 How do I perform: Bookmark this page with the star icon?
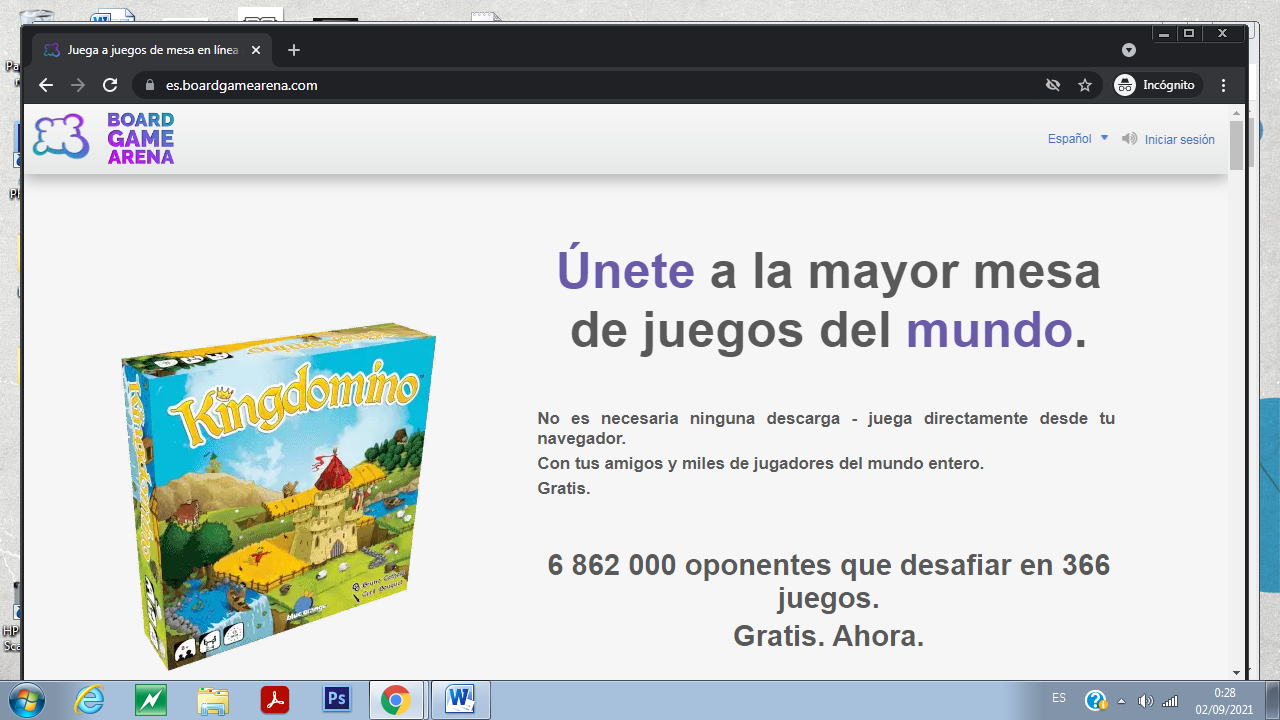(x=1085, y=85)
